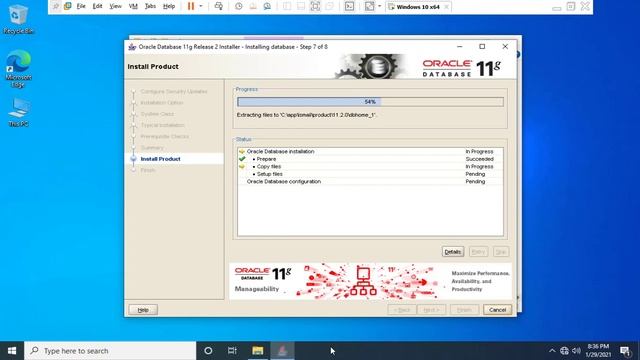Click the in-progress arrow icon beside Copy files

coord(242,167)
